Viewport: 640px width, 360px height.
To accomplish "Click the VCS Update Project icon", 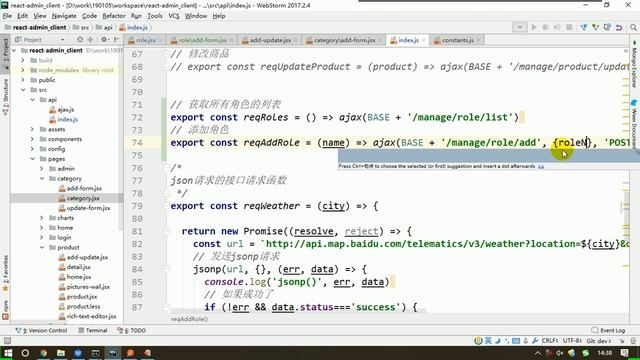I will click(584, 27).
